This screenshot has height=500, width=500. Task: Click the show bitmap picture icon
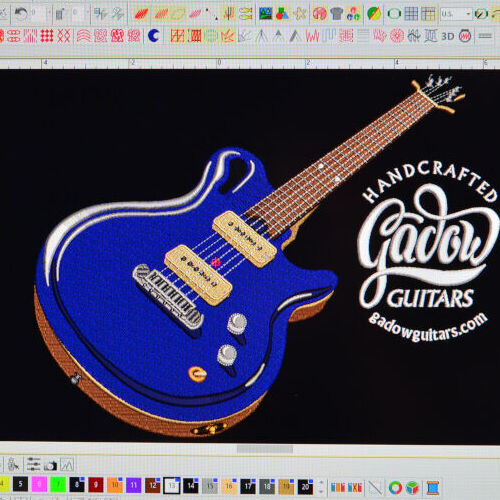coord(266,14)
